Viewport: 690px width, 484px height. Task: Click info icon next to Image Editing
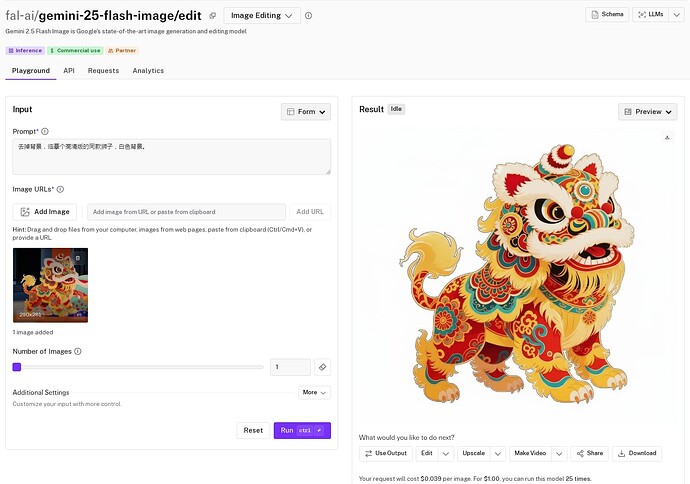(308, 16)
